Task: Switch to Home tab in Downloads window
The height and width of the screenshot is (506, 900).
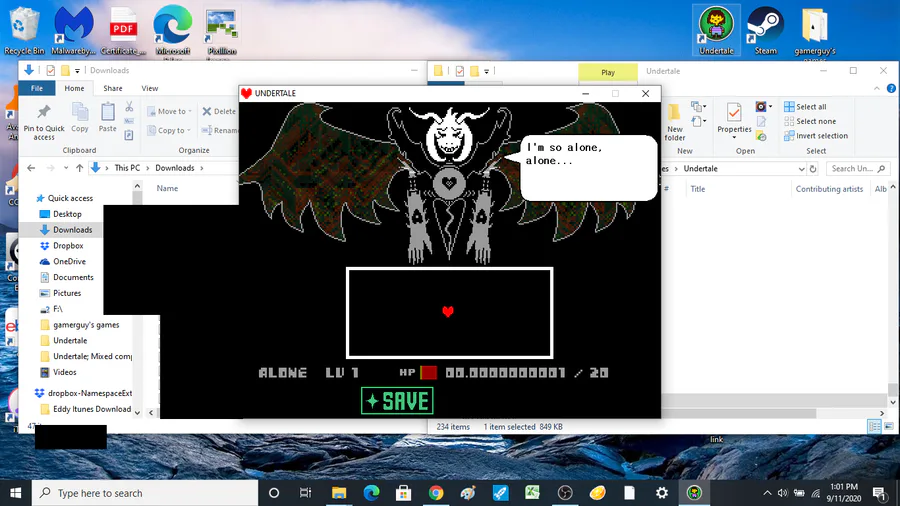Action: (74, 88)
